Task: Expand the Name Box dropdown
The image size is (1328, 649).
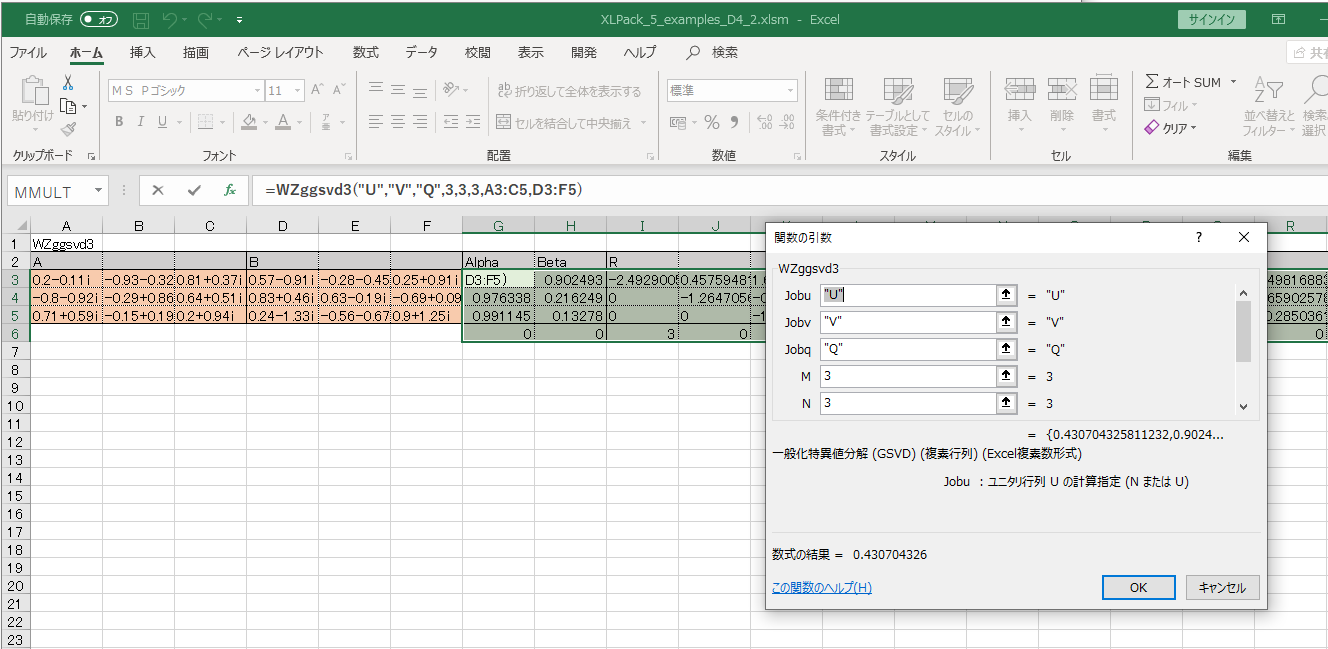Action: click(x=98, y=190)
